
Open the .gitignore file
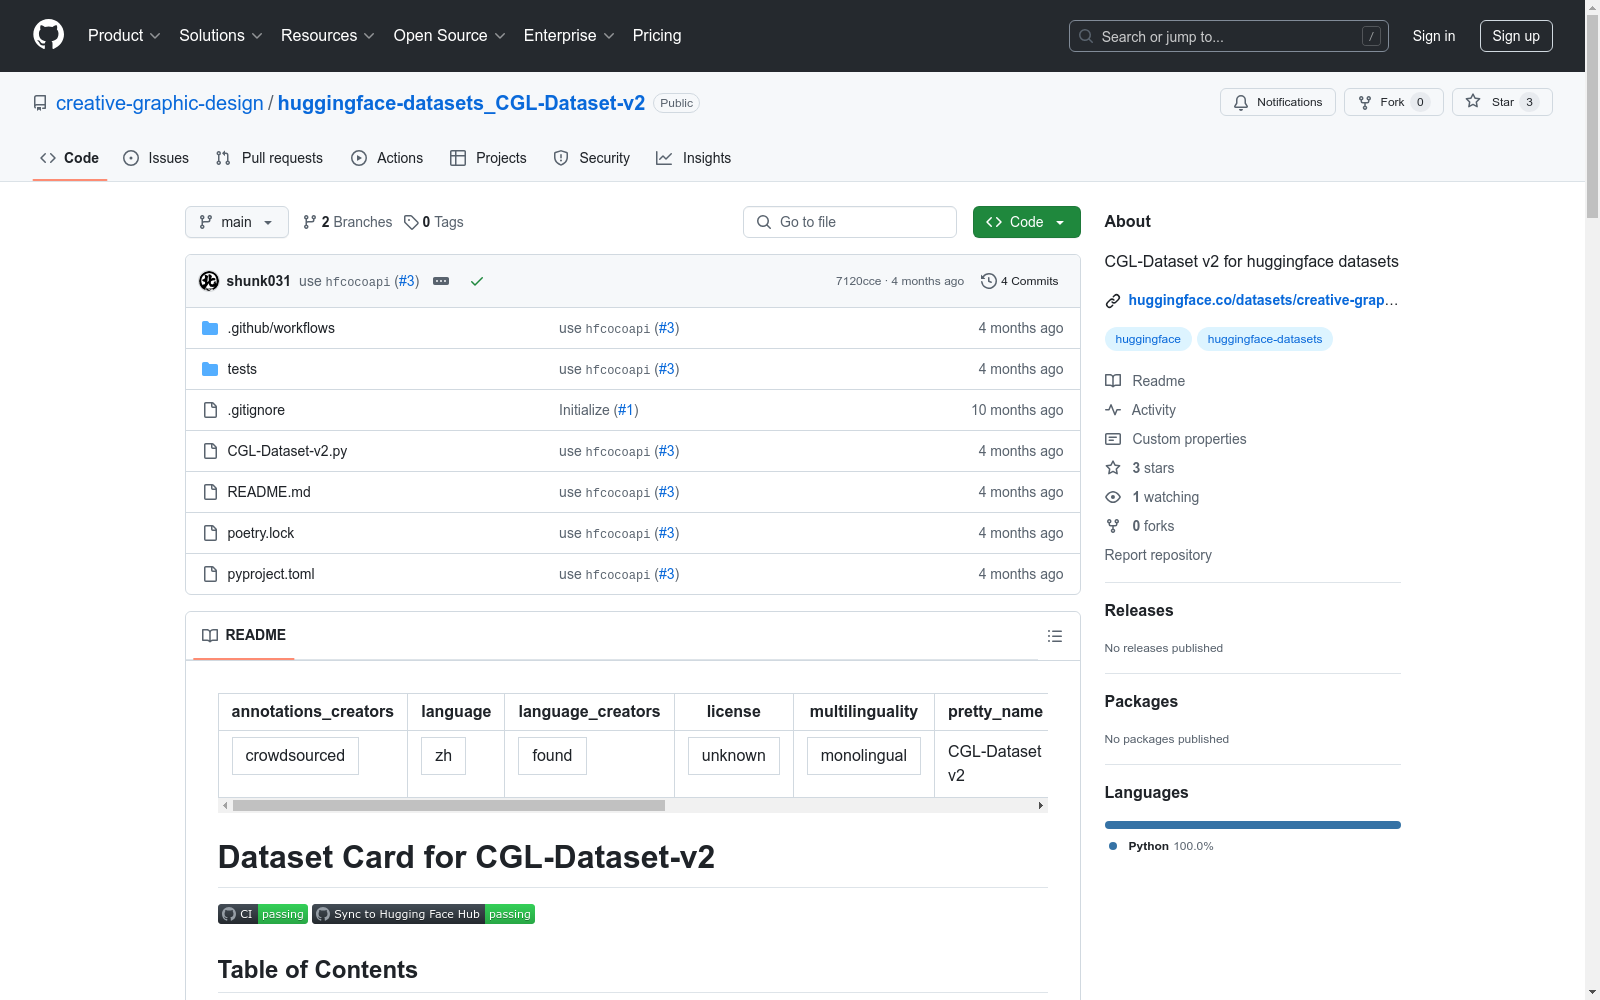click(256, 410)
